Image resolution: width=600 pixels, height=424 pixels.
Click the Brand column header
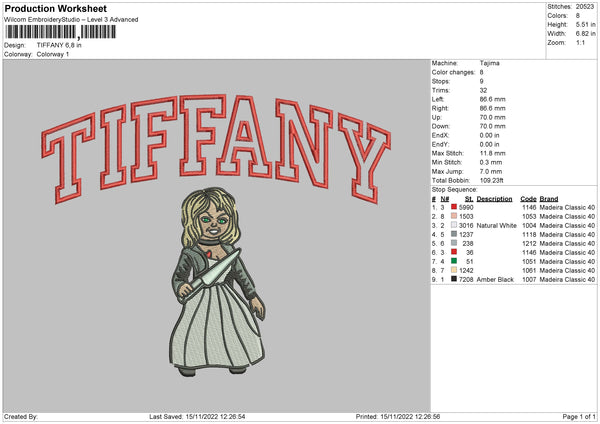click(x=550, y=198)
